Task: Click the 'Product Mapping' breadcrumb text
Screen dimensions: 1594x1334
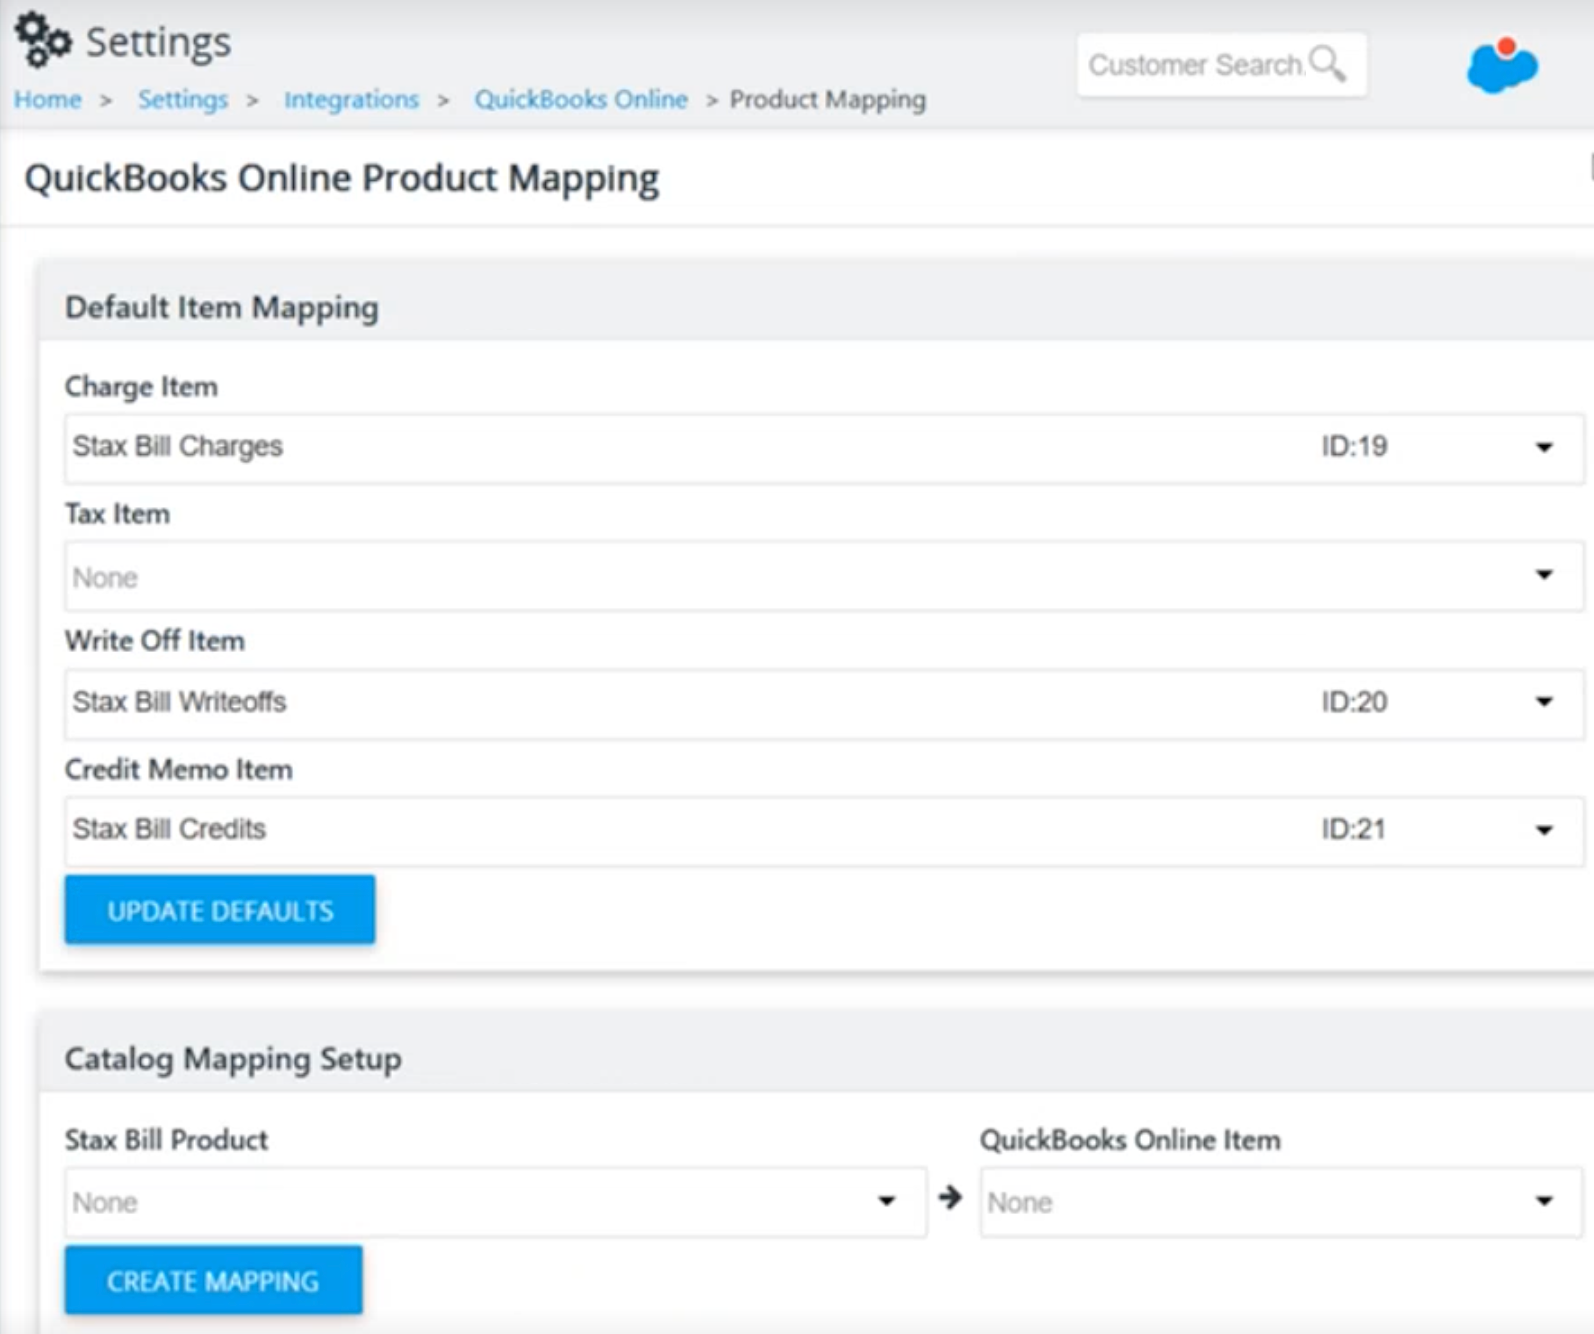Action: (828, 99)
